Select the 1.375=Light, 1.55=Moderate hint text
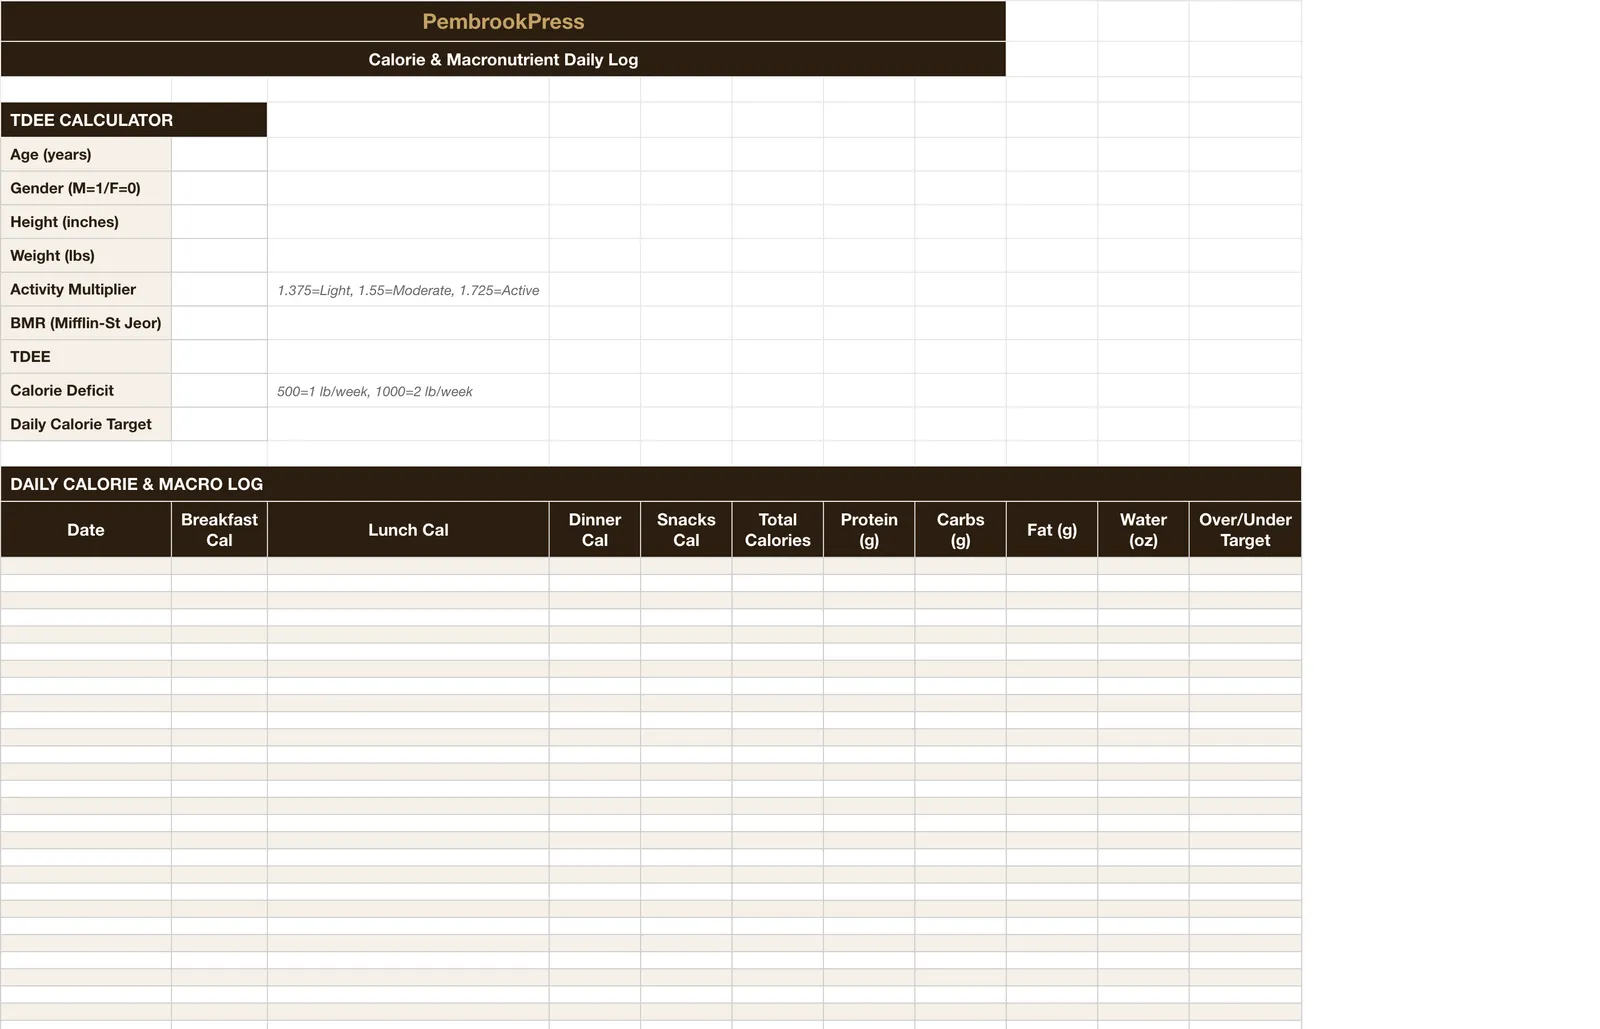 tap(408, 291)
